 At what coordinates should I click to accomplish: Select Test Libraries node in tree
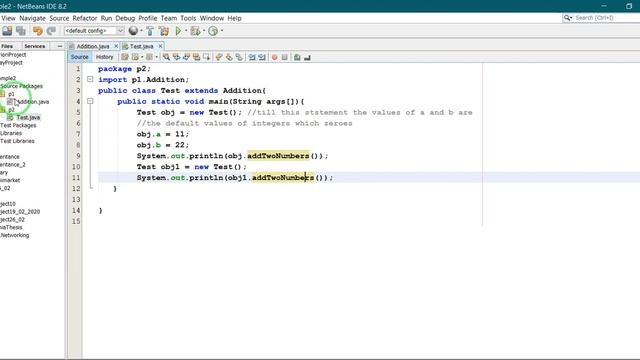point(17,141)
